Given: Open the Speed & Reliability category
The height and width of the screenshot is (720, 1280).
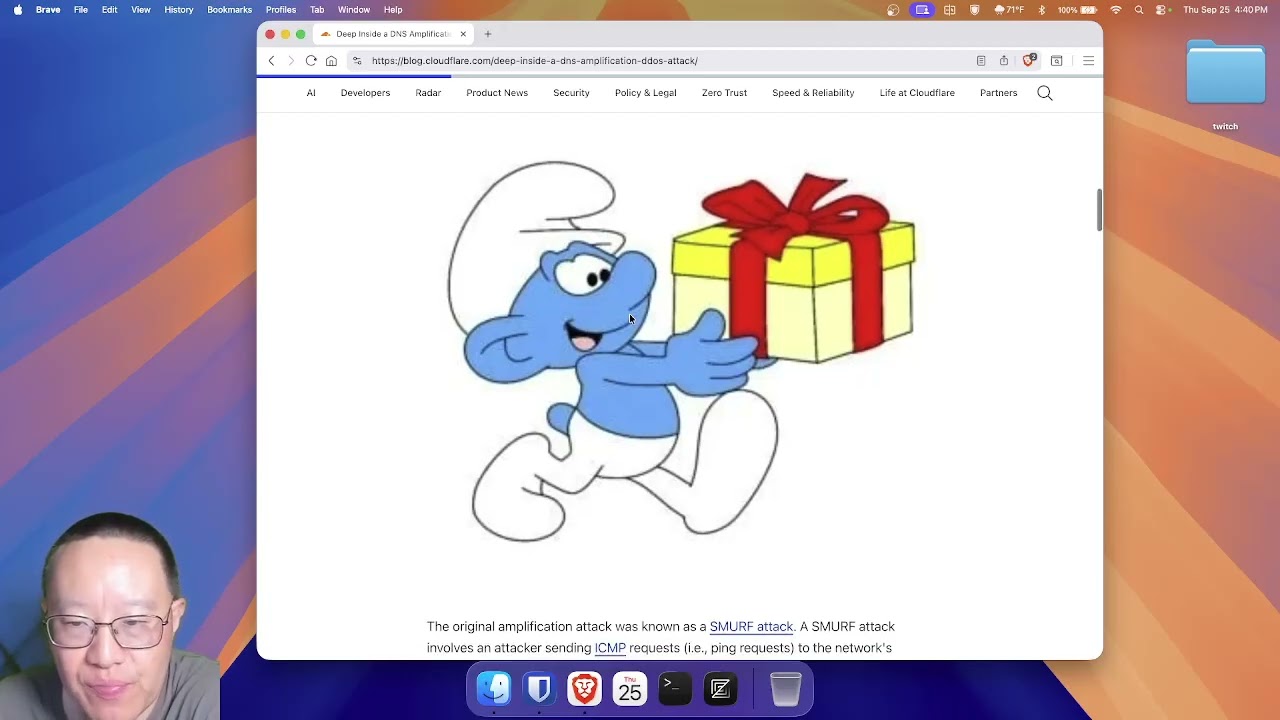Looking at the screenshot, I should 813,93.
